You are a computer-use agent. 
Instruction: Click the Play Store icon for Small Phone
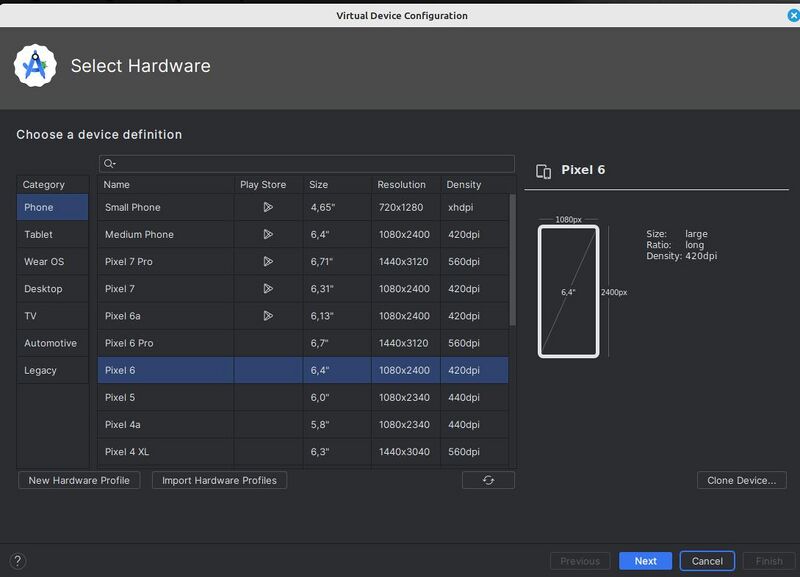[x=268, y=207]
